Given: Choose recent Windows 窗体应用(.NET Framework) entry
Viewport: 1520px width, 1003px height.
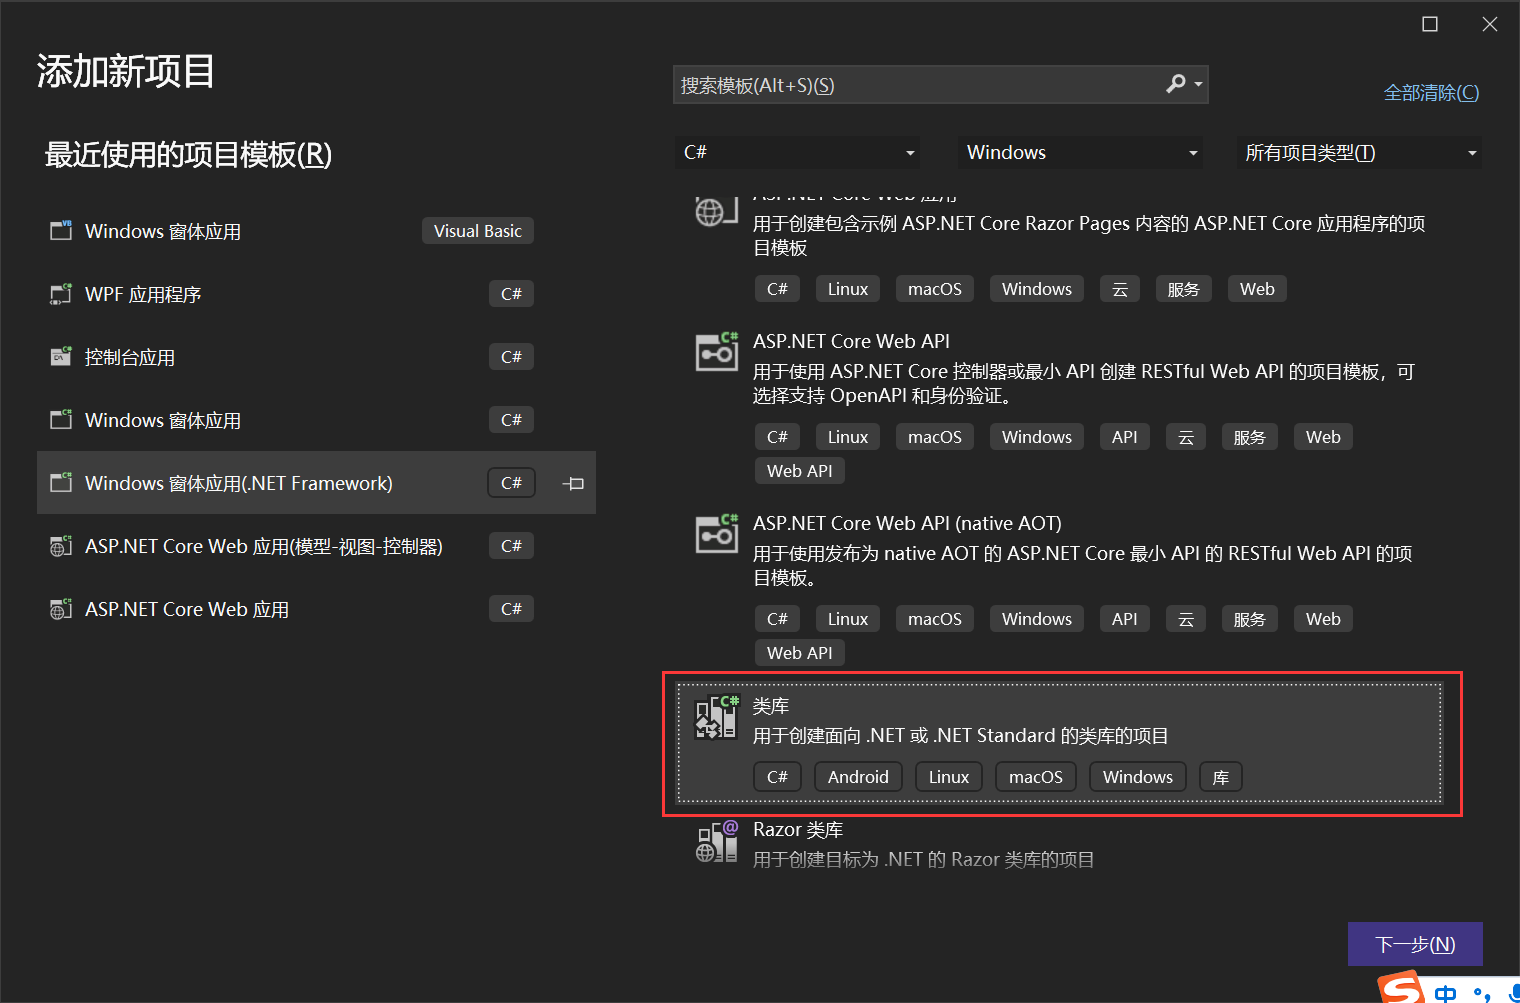Looking at the screenshot, I should (x=316, y=483).
